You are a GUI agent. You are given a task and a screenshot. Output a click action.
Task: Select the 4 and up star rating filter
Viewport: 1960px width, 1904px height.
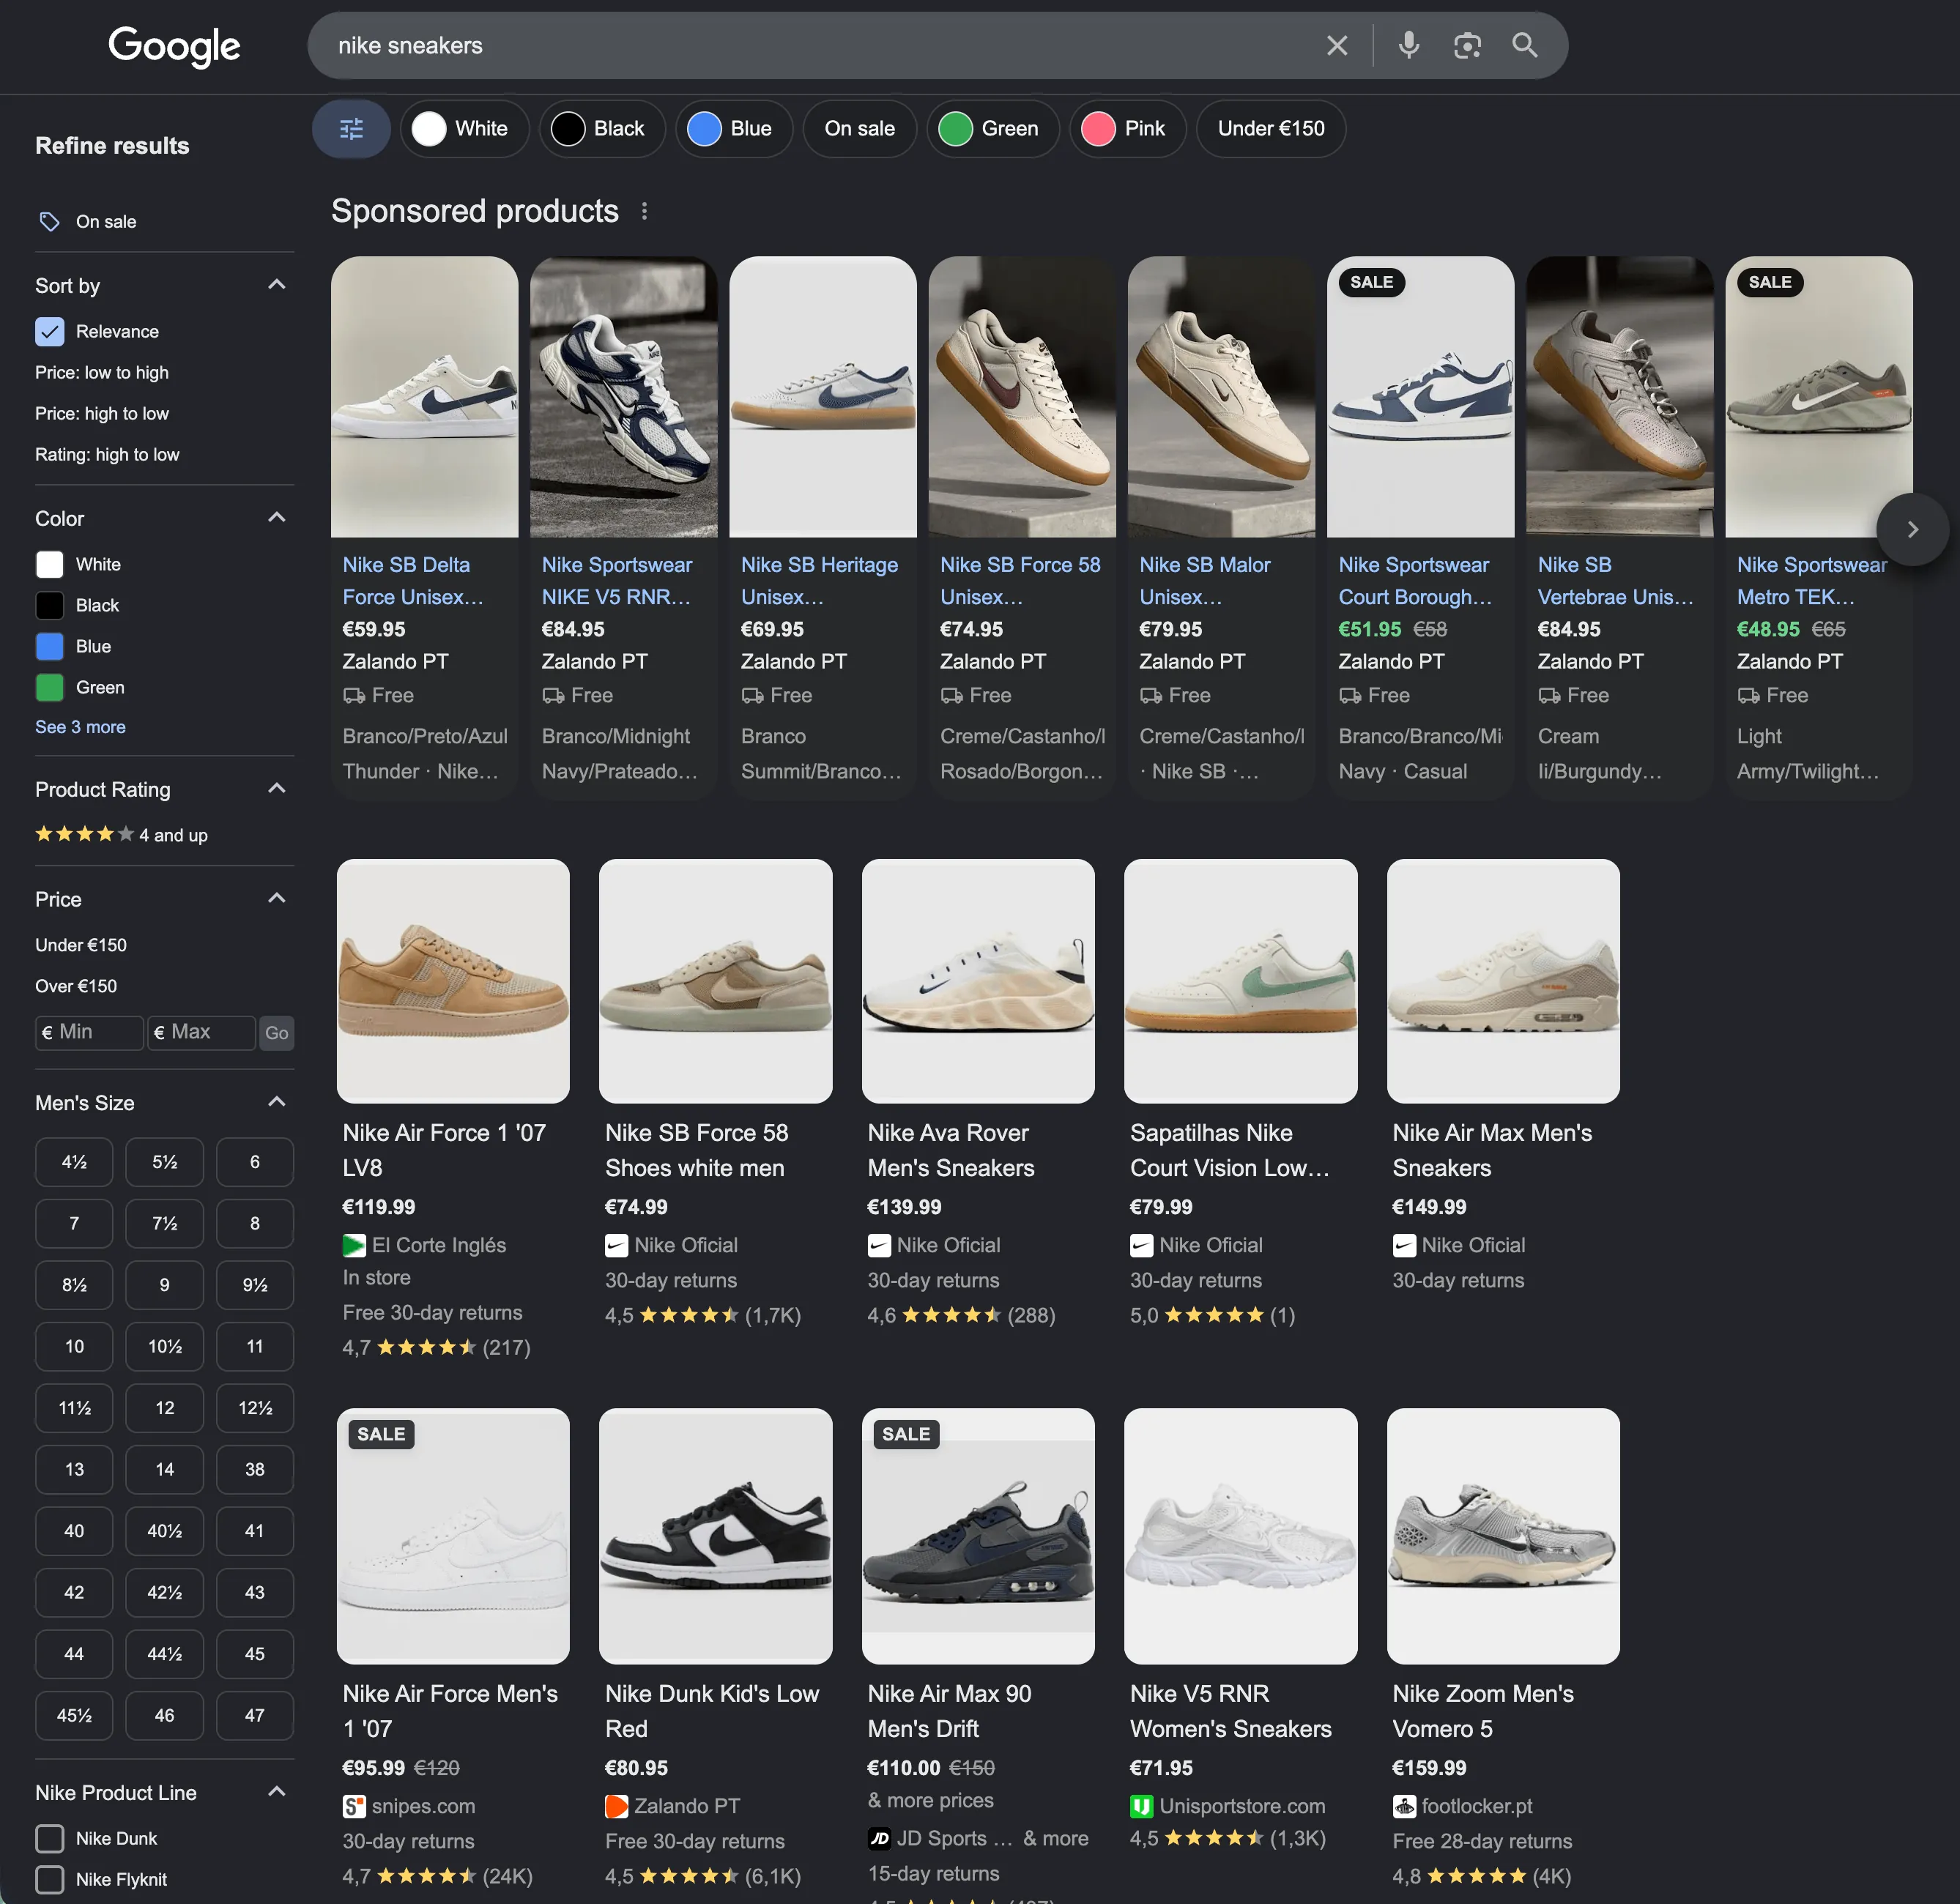click(x=121, y=834)
